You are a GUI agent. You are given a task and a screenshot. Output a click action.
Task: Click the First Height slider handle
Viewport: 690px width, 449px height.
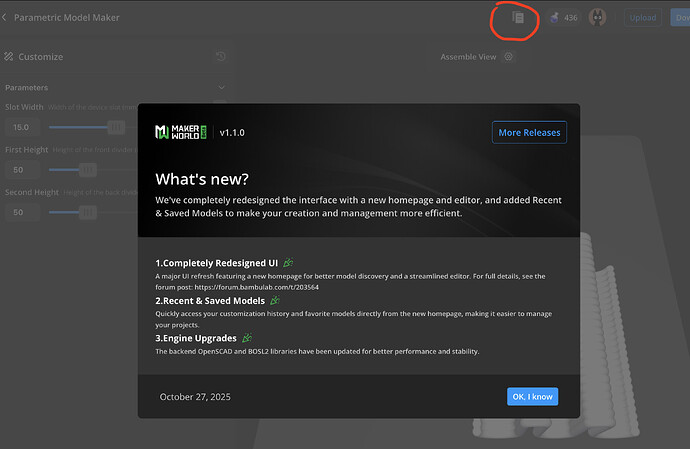tap(88, 170)
